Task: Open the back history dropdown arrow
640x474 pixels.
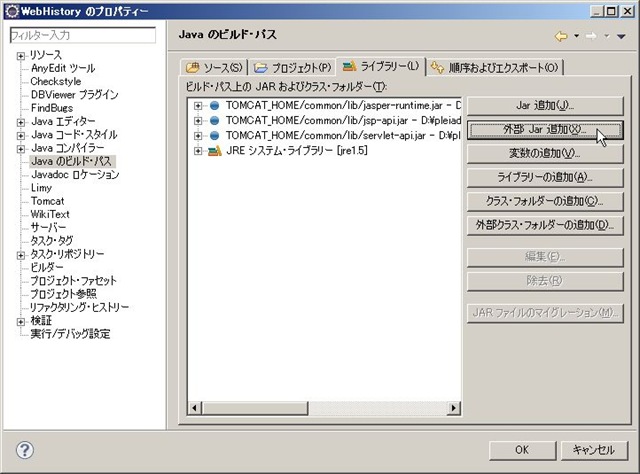Action: pyautogui.click(x=576, y=36)
